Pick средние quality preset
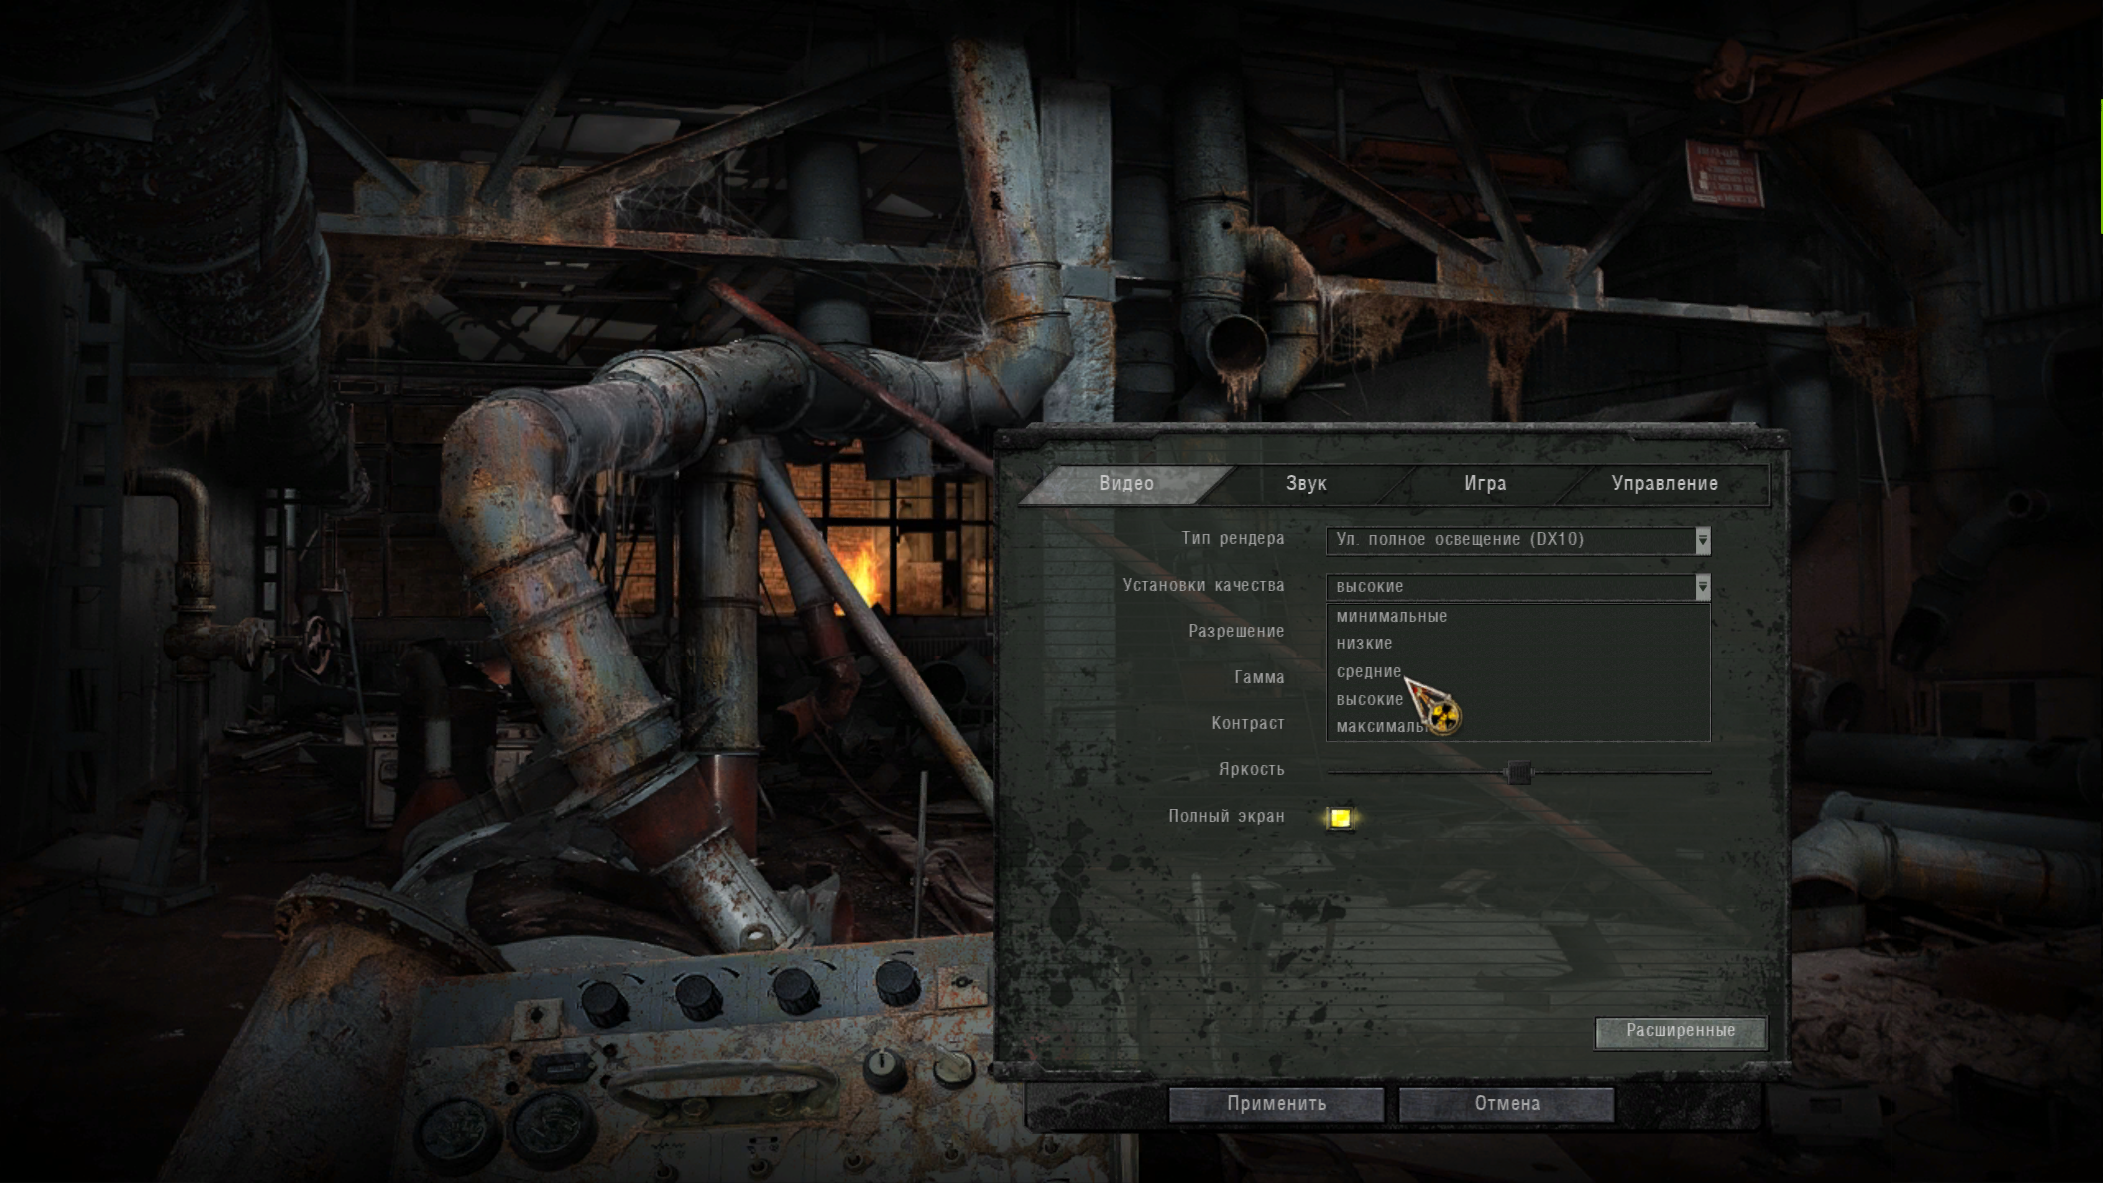This screenshot has height=1183, width=2103. (x=1368, y=671)
